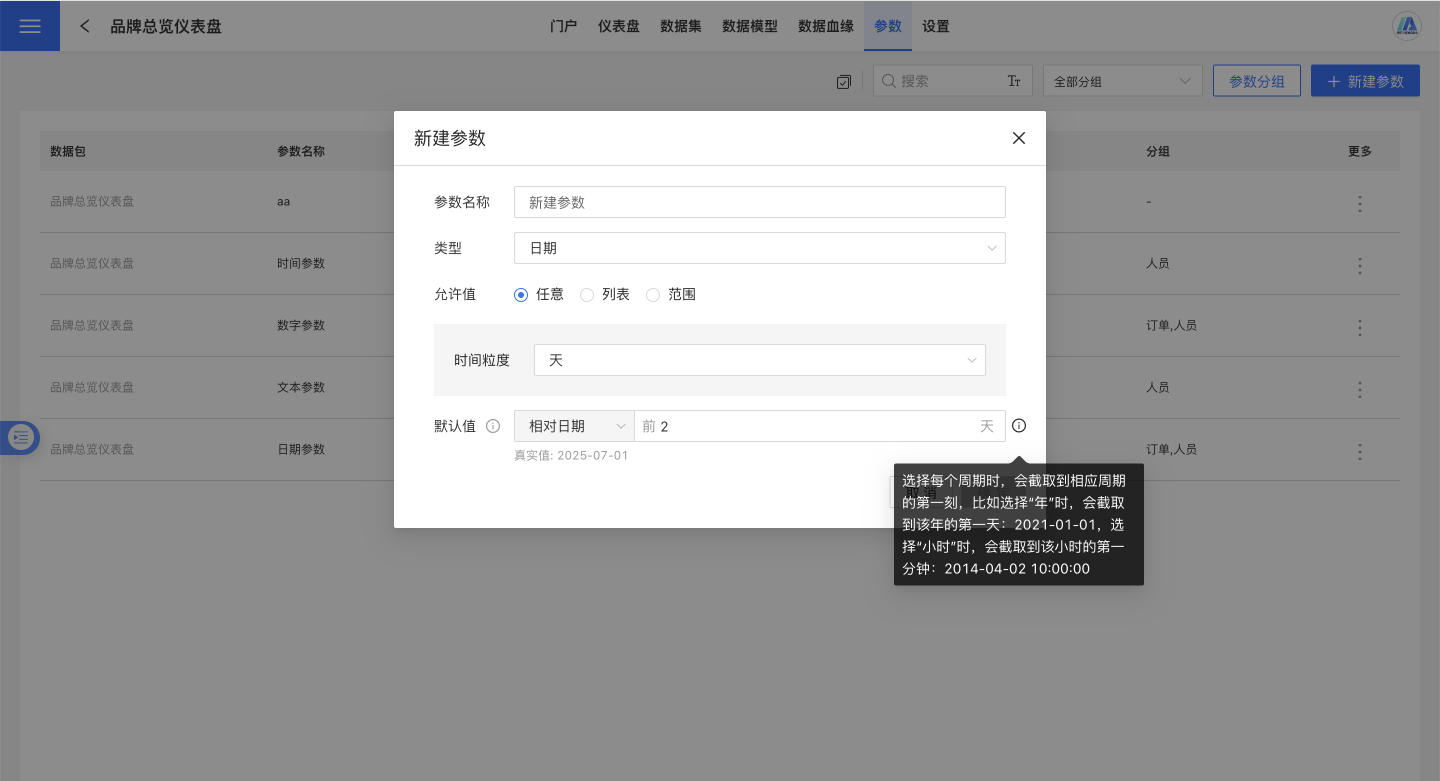This screenshot has height=781, width=1440.
Task: Click the back arrow beside 品牌总览仪表盘
Action: [85, 26]
